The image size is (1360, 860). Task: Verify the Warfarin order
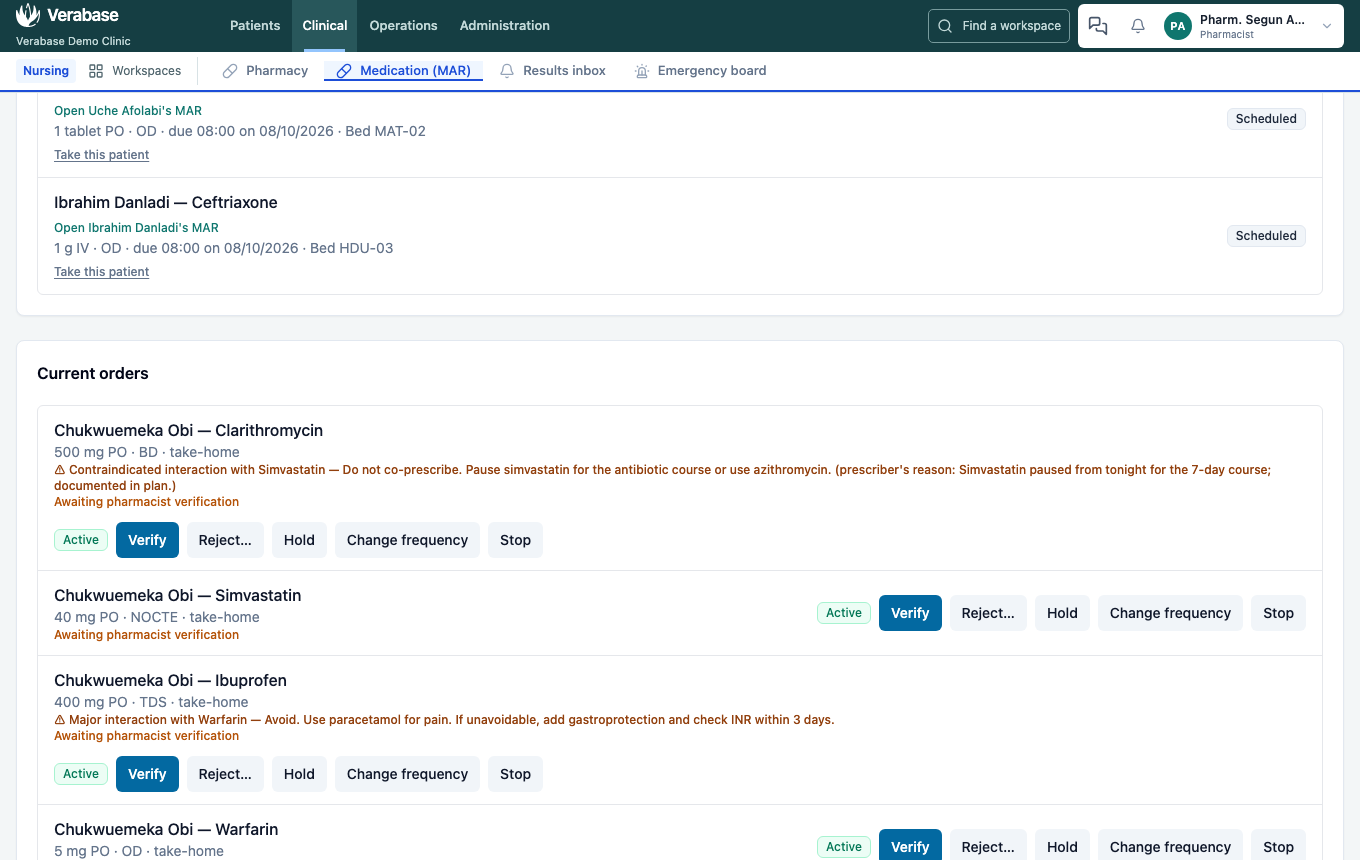click(x=910, y=846)
